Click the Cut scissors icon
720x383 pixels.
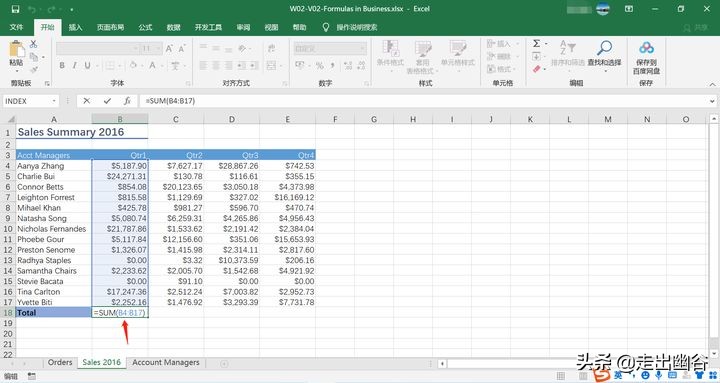point(34,44)
